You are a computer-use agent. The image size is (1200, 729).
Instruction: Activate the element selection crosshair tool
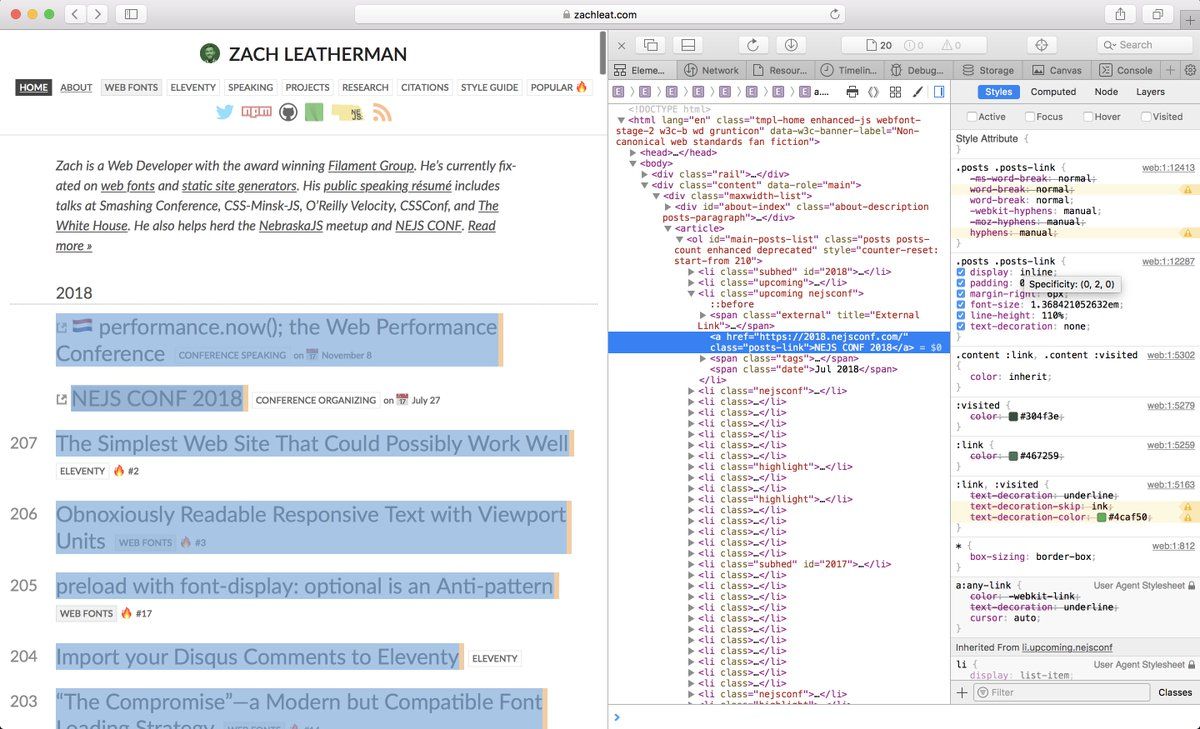[1041, 45]
